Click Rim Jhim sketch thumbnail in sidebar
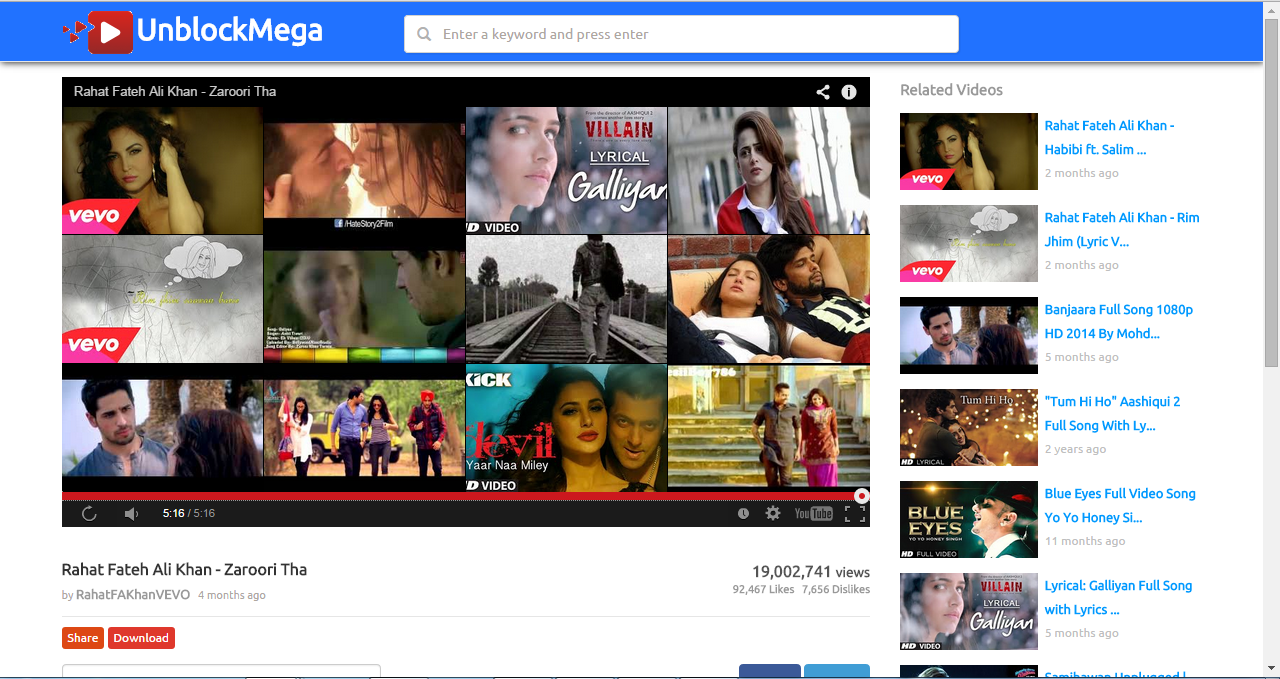Image resolution: width=1280 pixels, height=679 pixels. coord(969,243)
